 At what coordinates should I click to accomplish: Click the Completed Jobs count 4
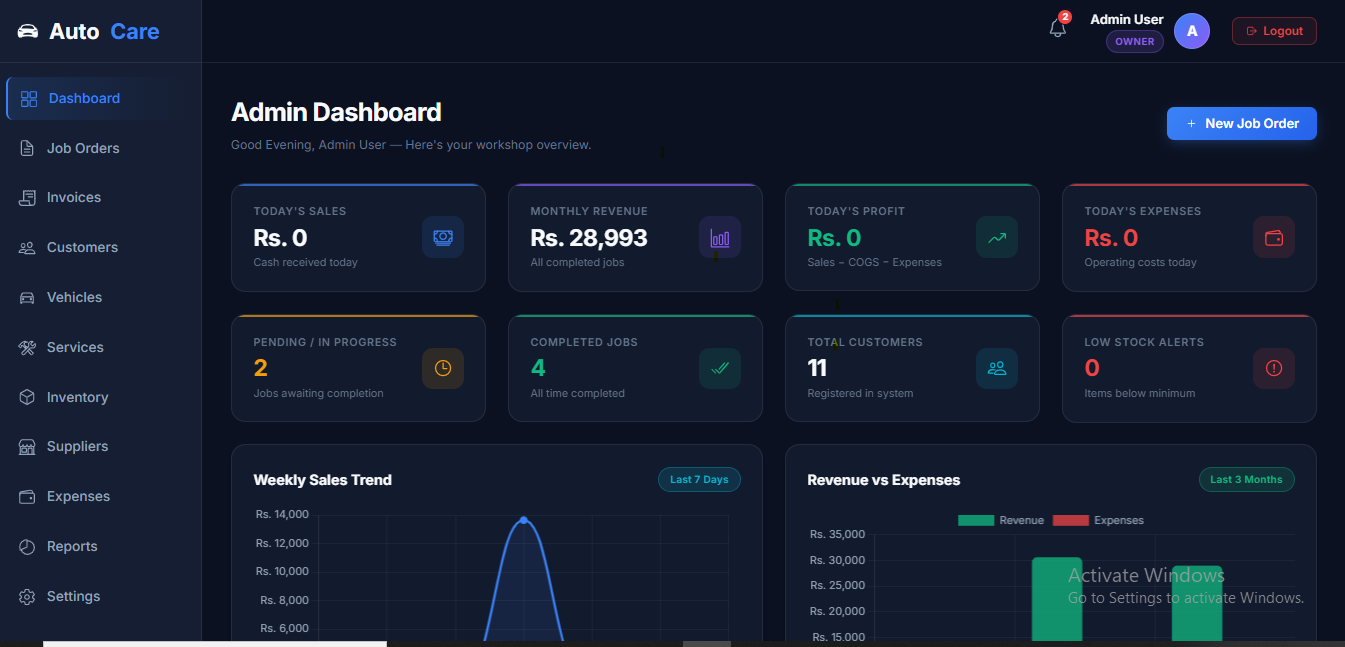[x=538, y=368]
